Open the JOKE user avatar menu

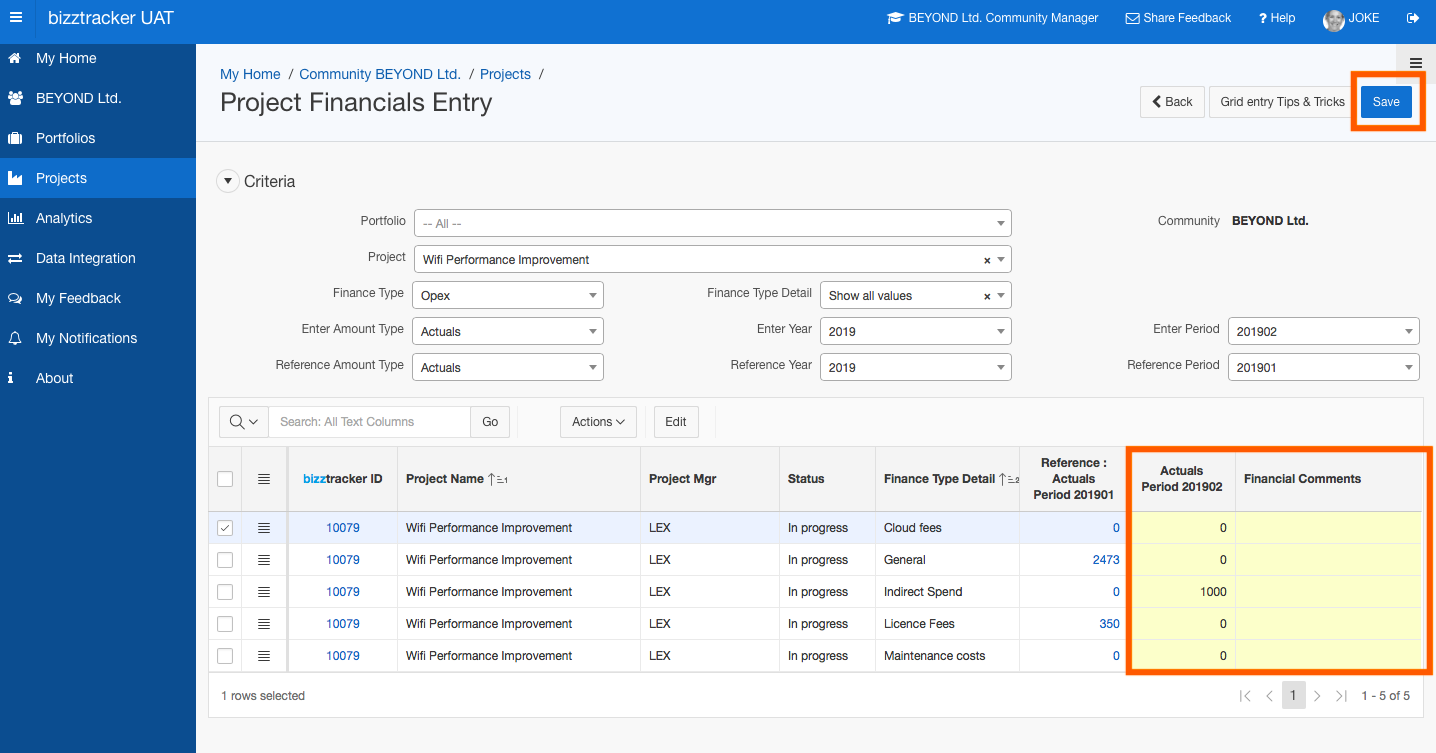1351,19
